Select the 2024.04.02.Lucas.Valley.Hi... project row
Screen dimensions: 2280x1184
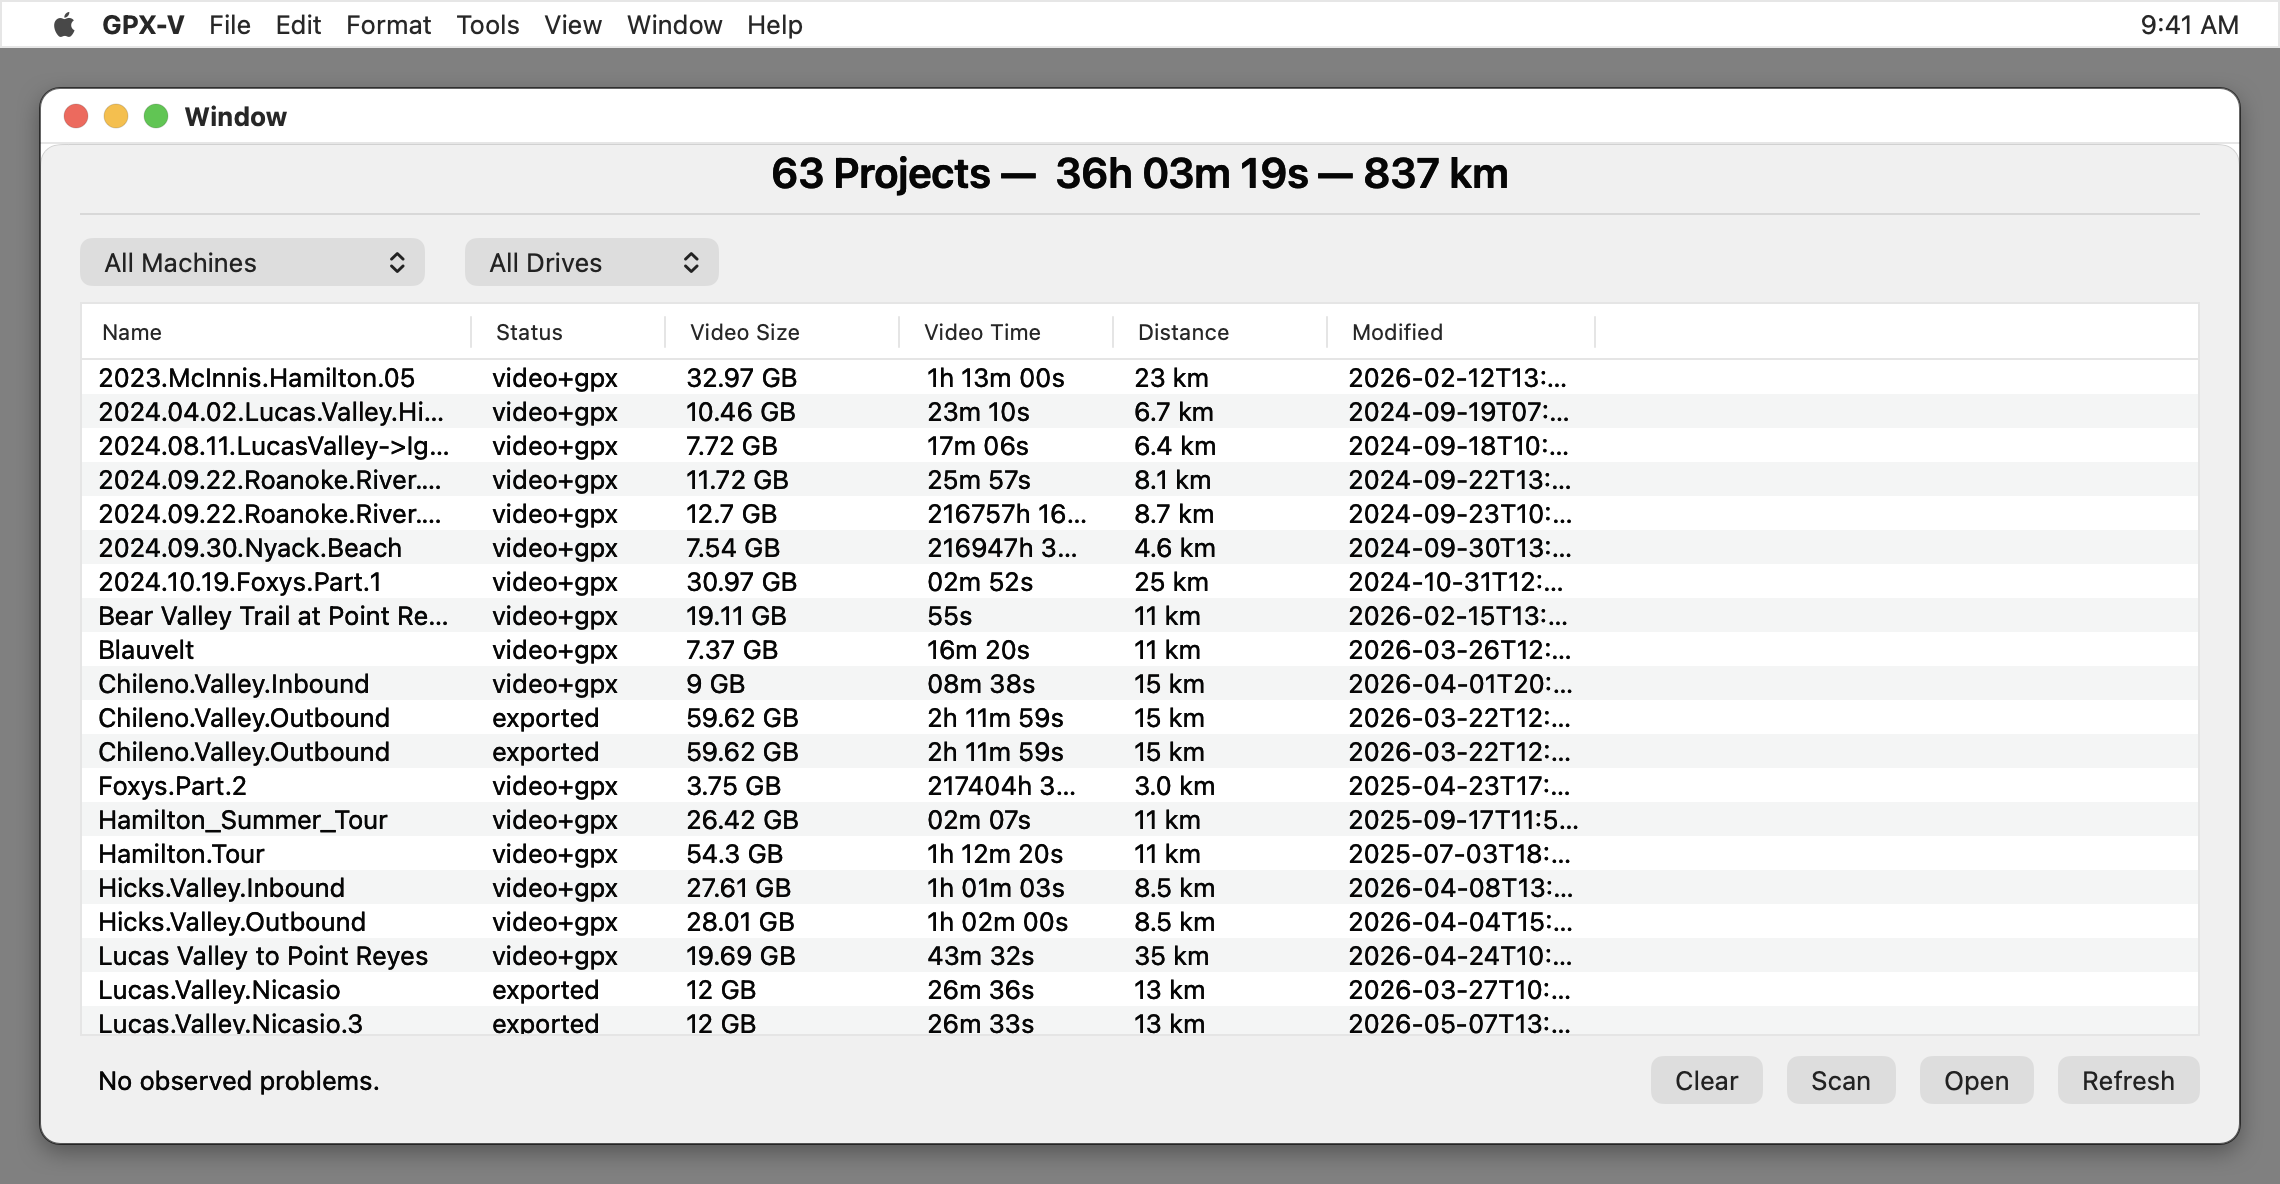(1140, 412)
